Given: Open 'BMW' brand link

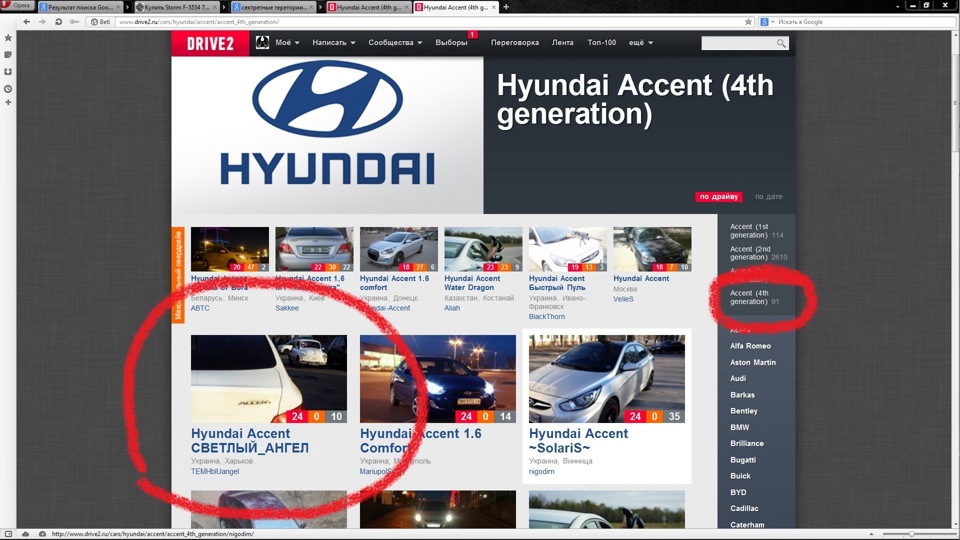Looking at the screenshot, I should pos(739,427).
